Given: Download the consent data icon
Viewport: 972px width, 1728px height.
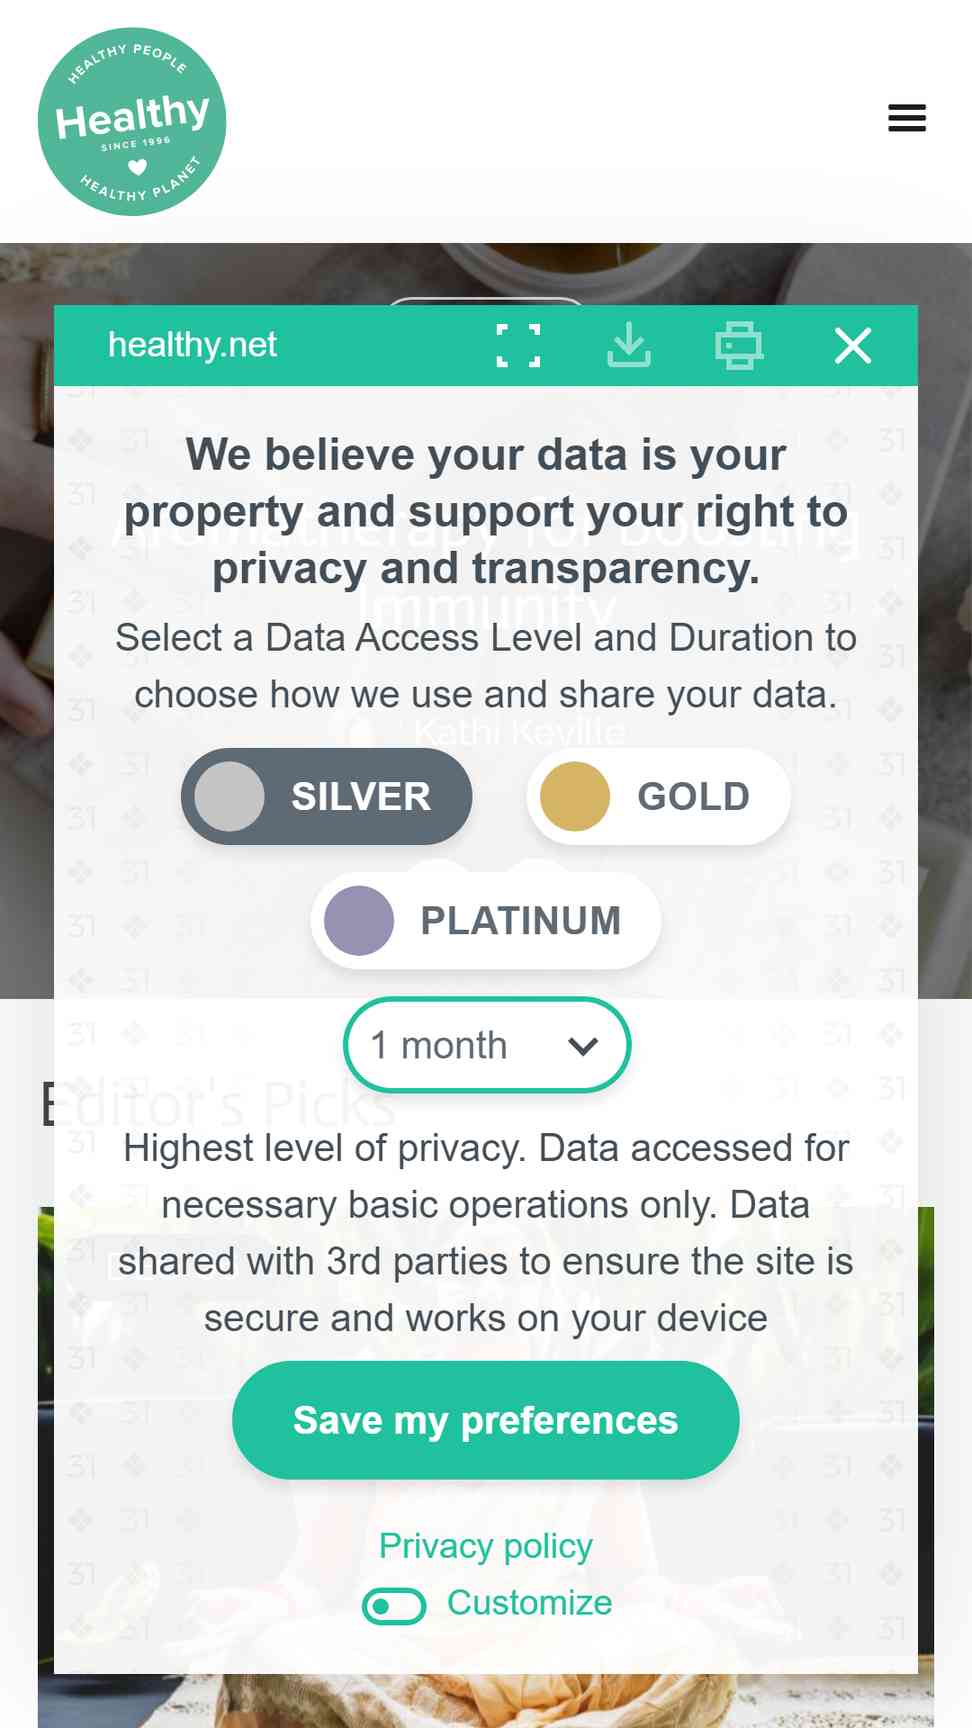Looking at the screenshot, I should click(629, 346).
